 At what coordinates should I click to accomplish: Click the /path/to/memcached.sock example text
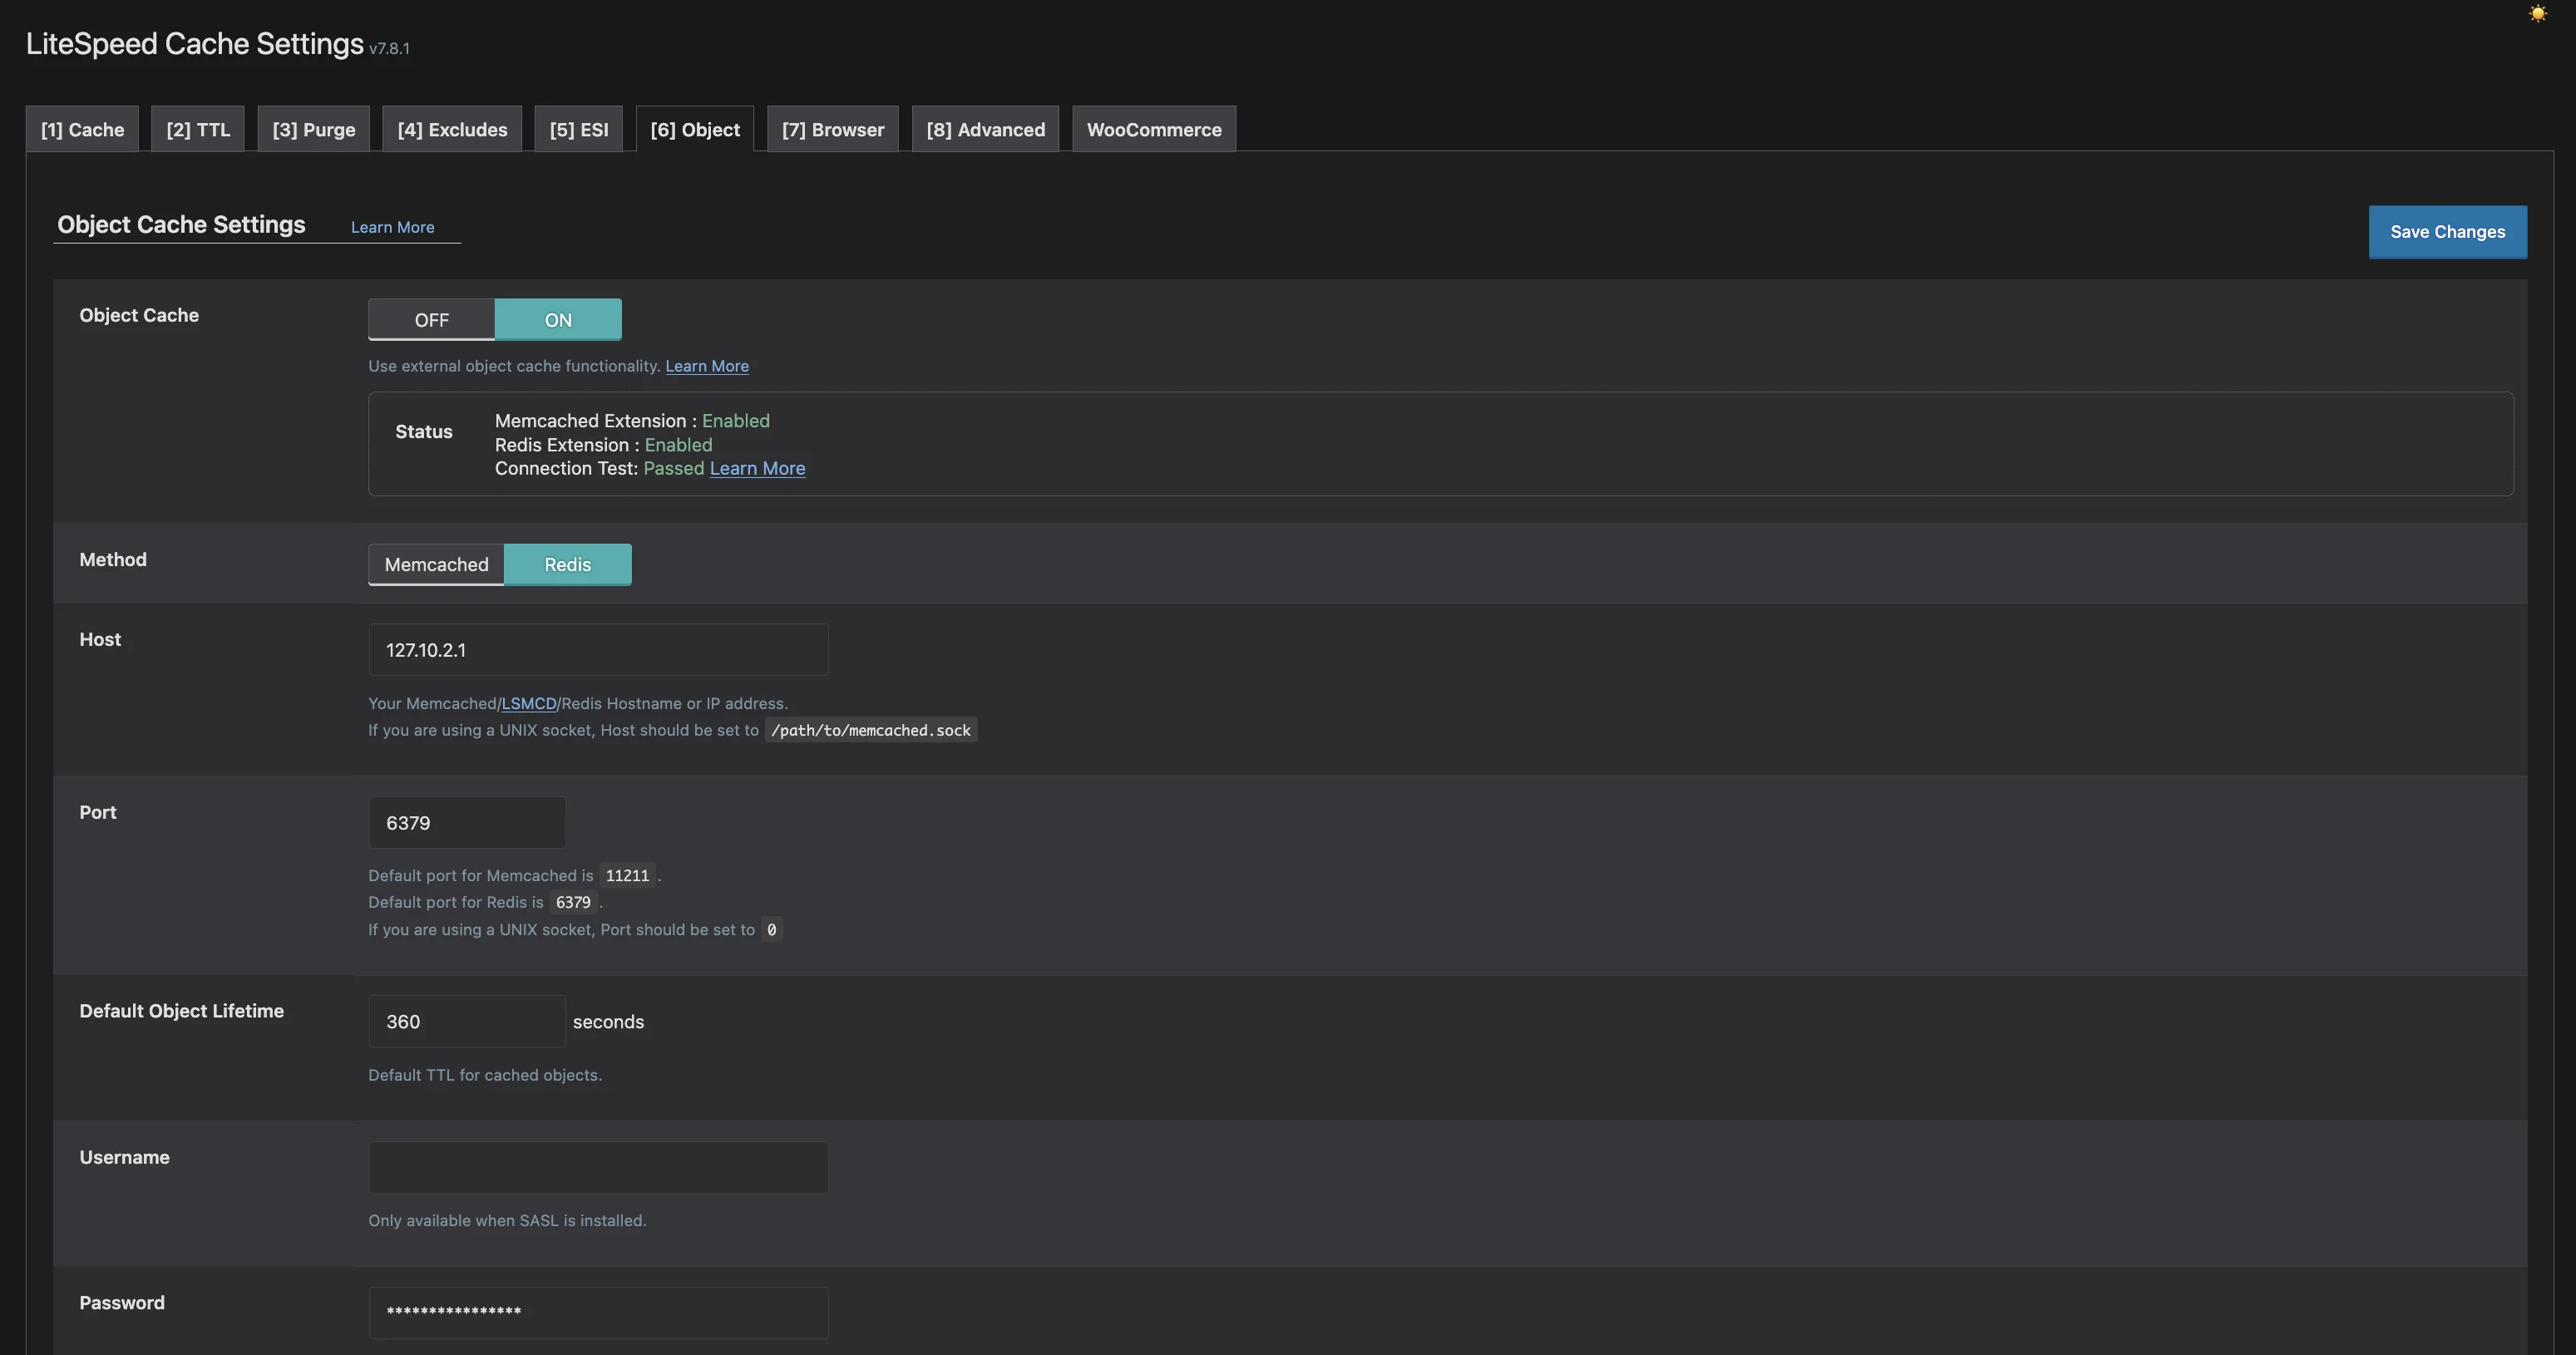(870, 730)
